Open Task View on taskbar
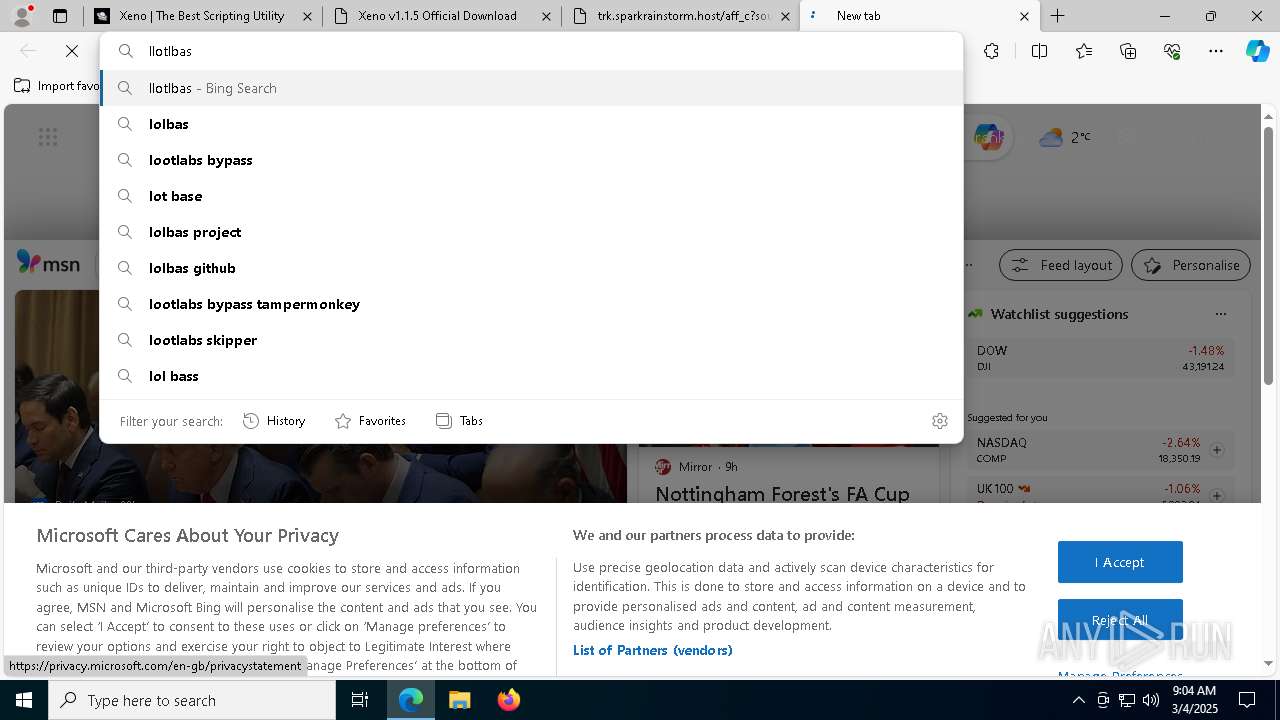The width and height of the screenshot is (1280, 720). click(x=360, y=700)
